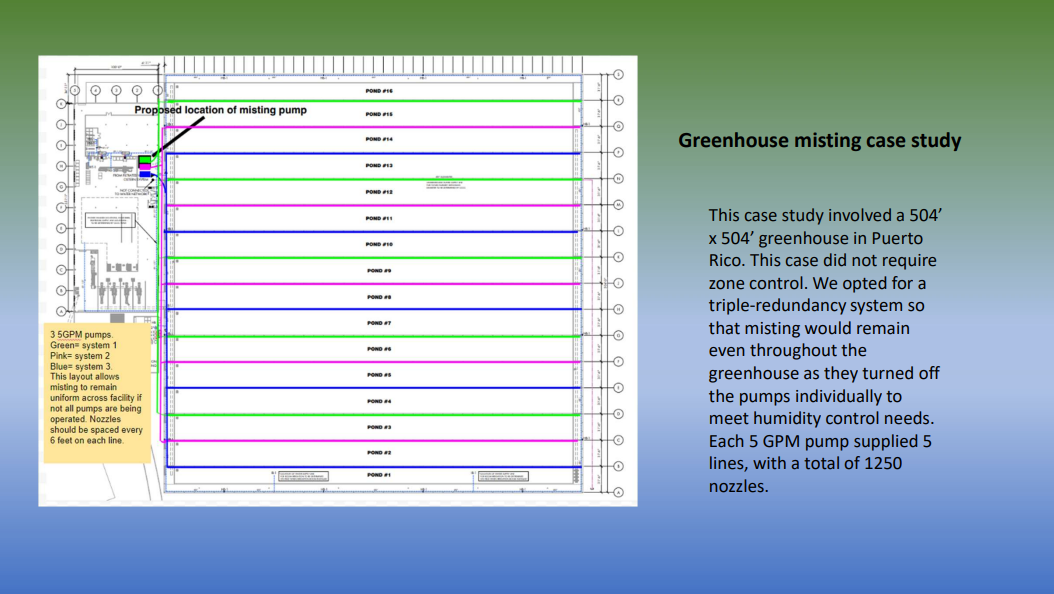Click 'This case study involved a 504’' line
The height and width of the screenshot is (594, 1054).
pos(825,216)
